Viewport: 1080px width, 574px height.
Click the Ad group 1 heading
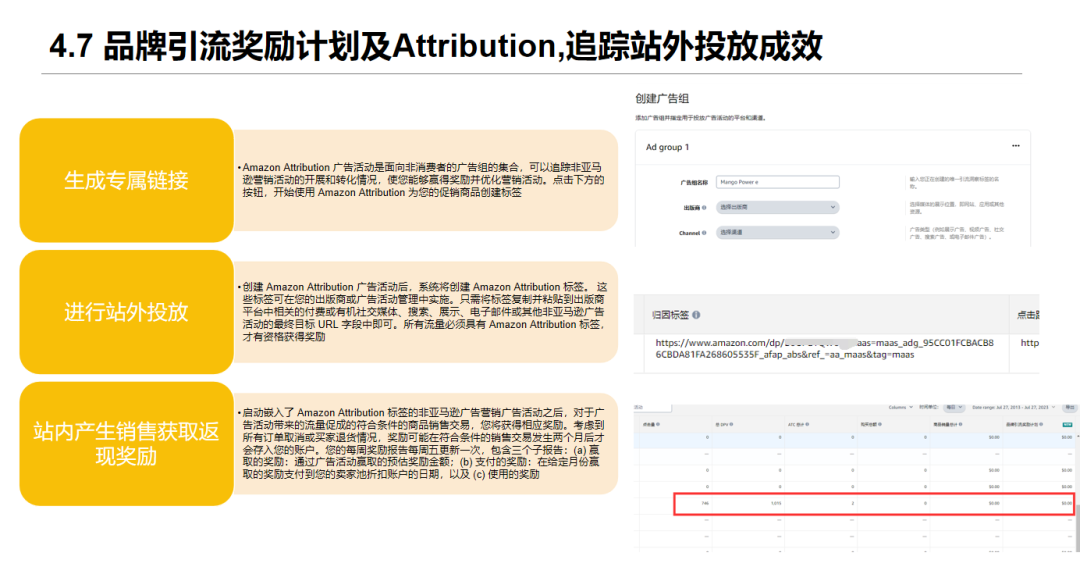(667, 147)
